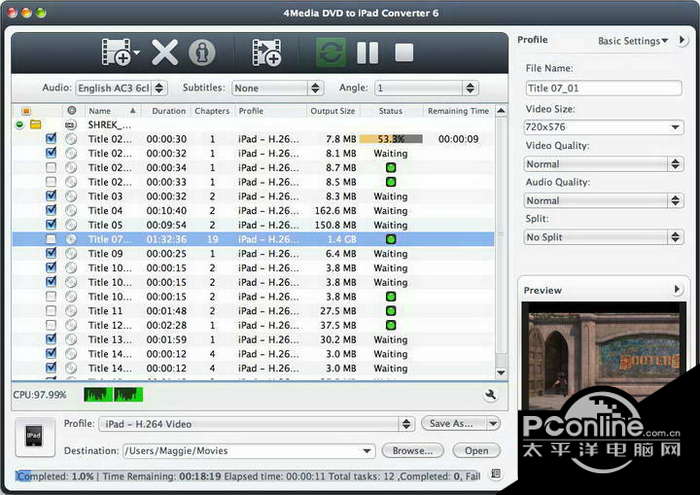The image size is (700, 495).
Task: Uncheck the Title 05 checkbox
Action: tap(51, 224)
